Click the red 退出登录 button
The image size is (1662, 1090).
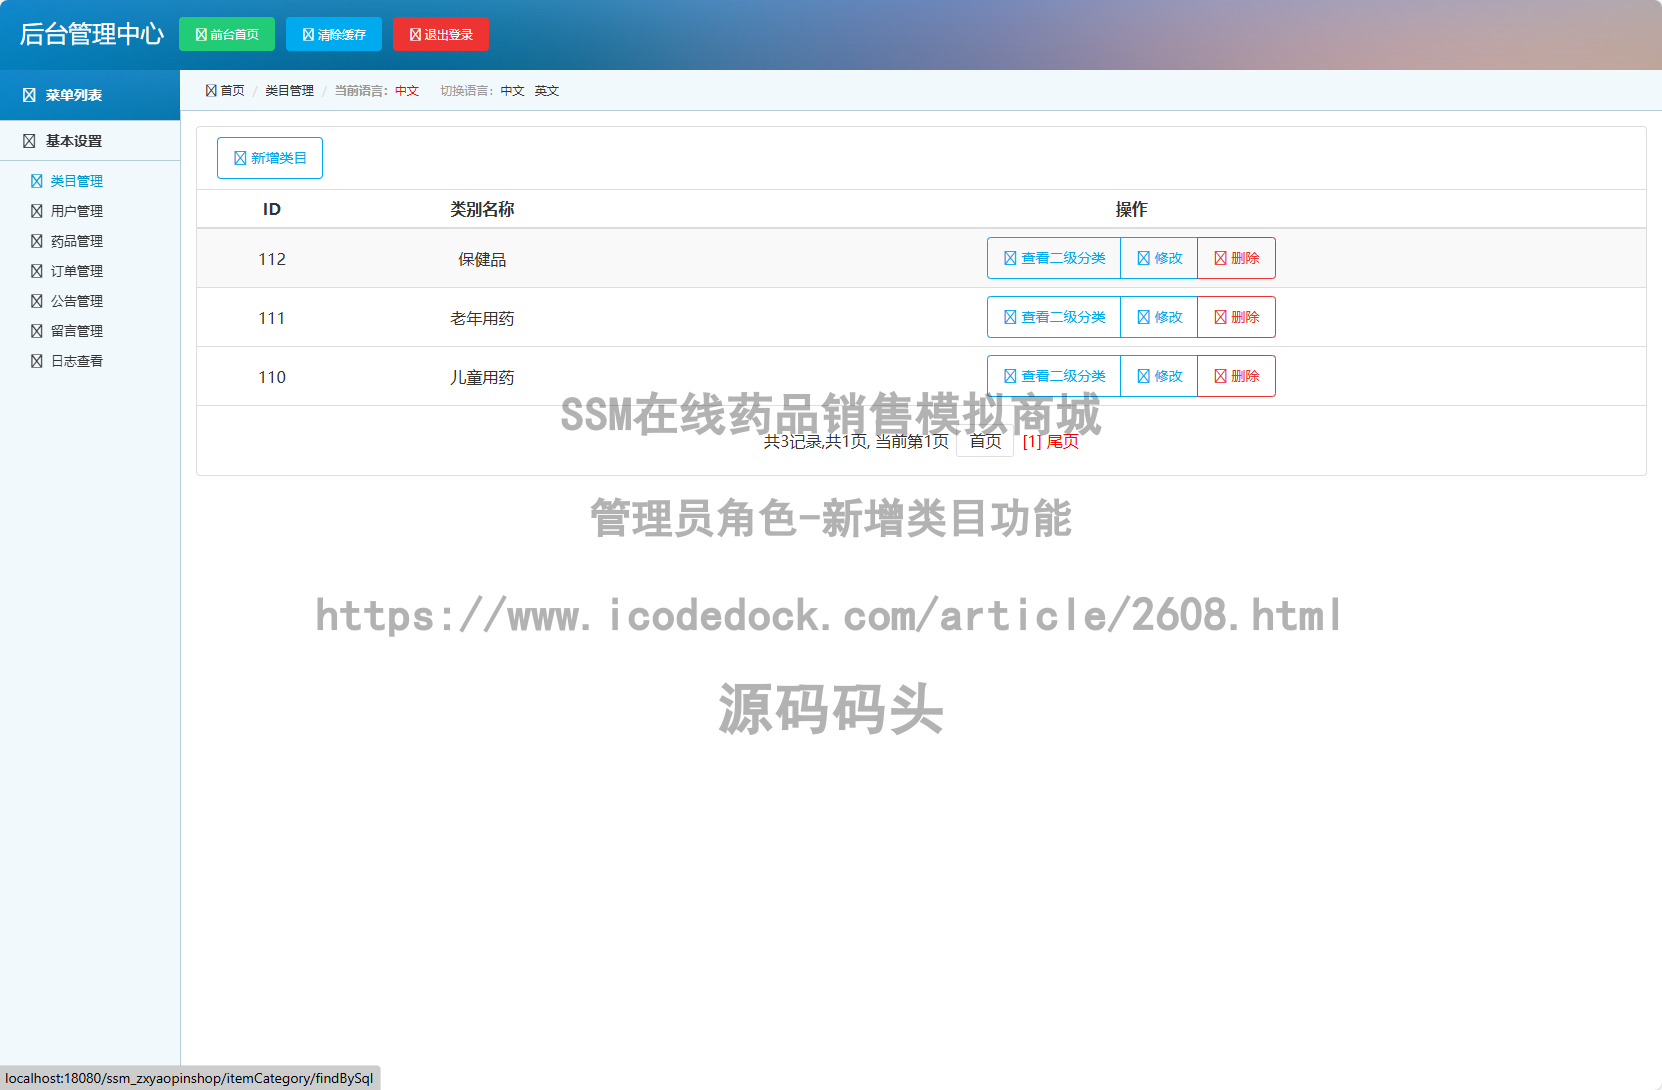click(441, 34)
